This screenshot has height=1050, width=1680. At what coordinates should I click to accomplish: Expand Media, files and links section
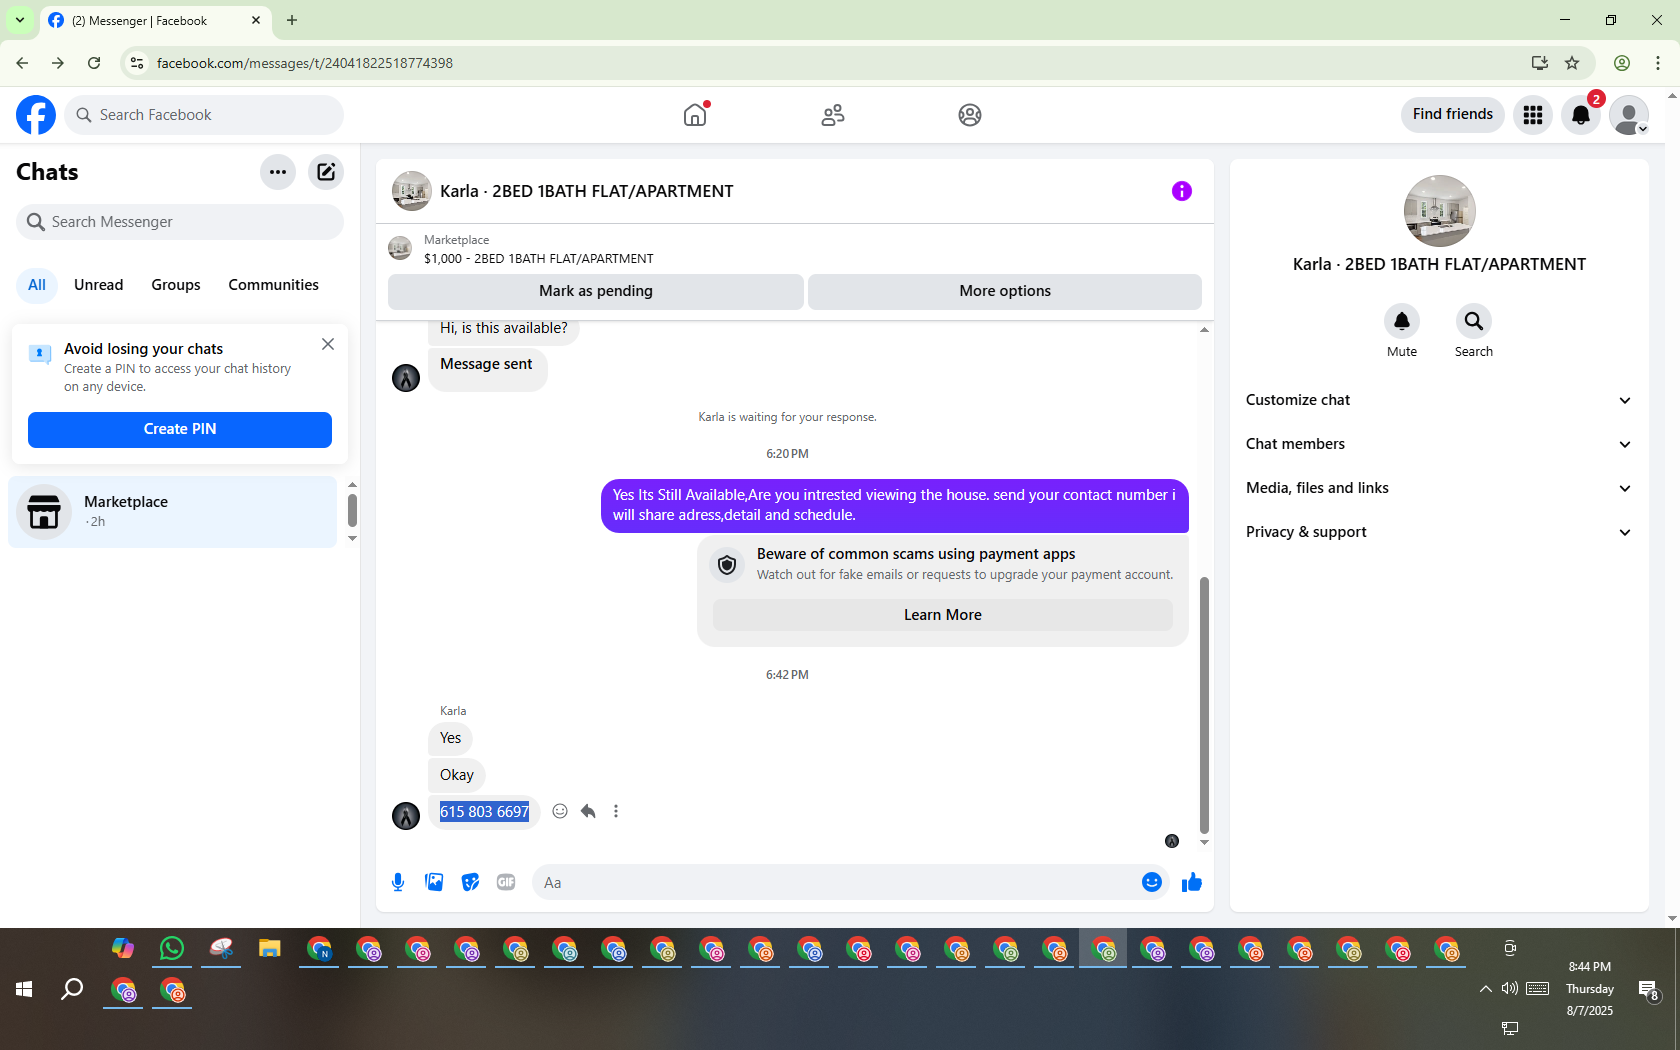(1439, 488)
